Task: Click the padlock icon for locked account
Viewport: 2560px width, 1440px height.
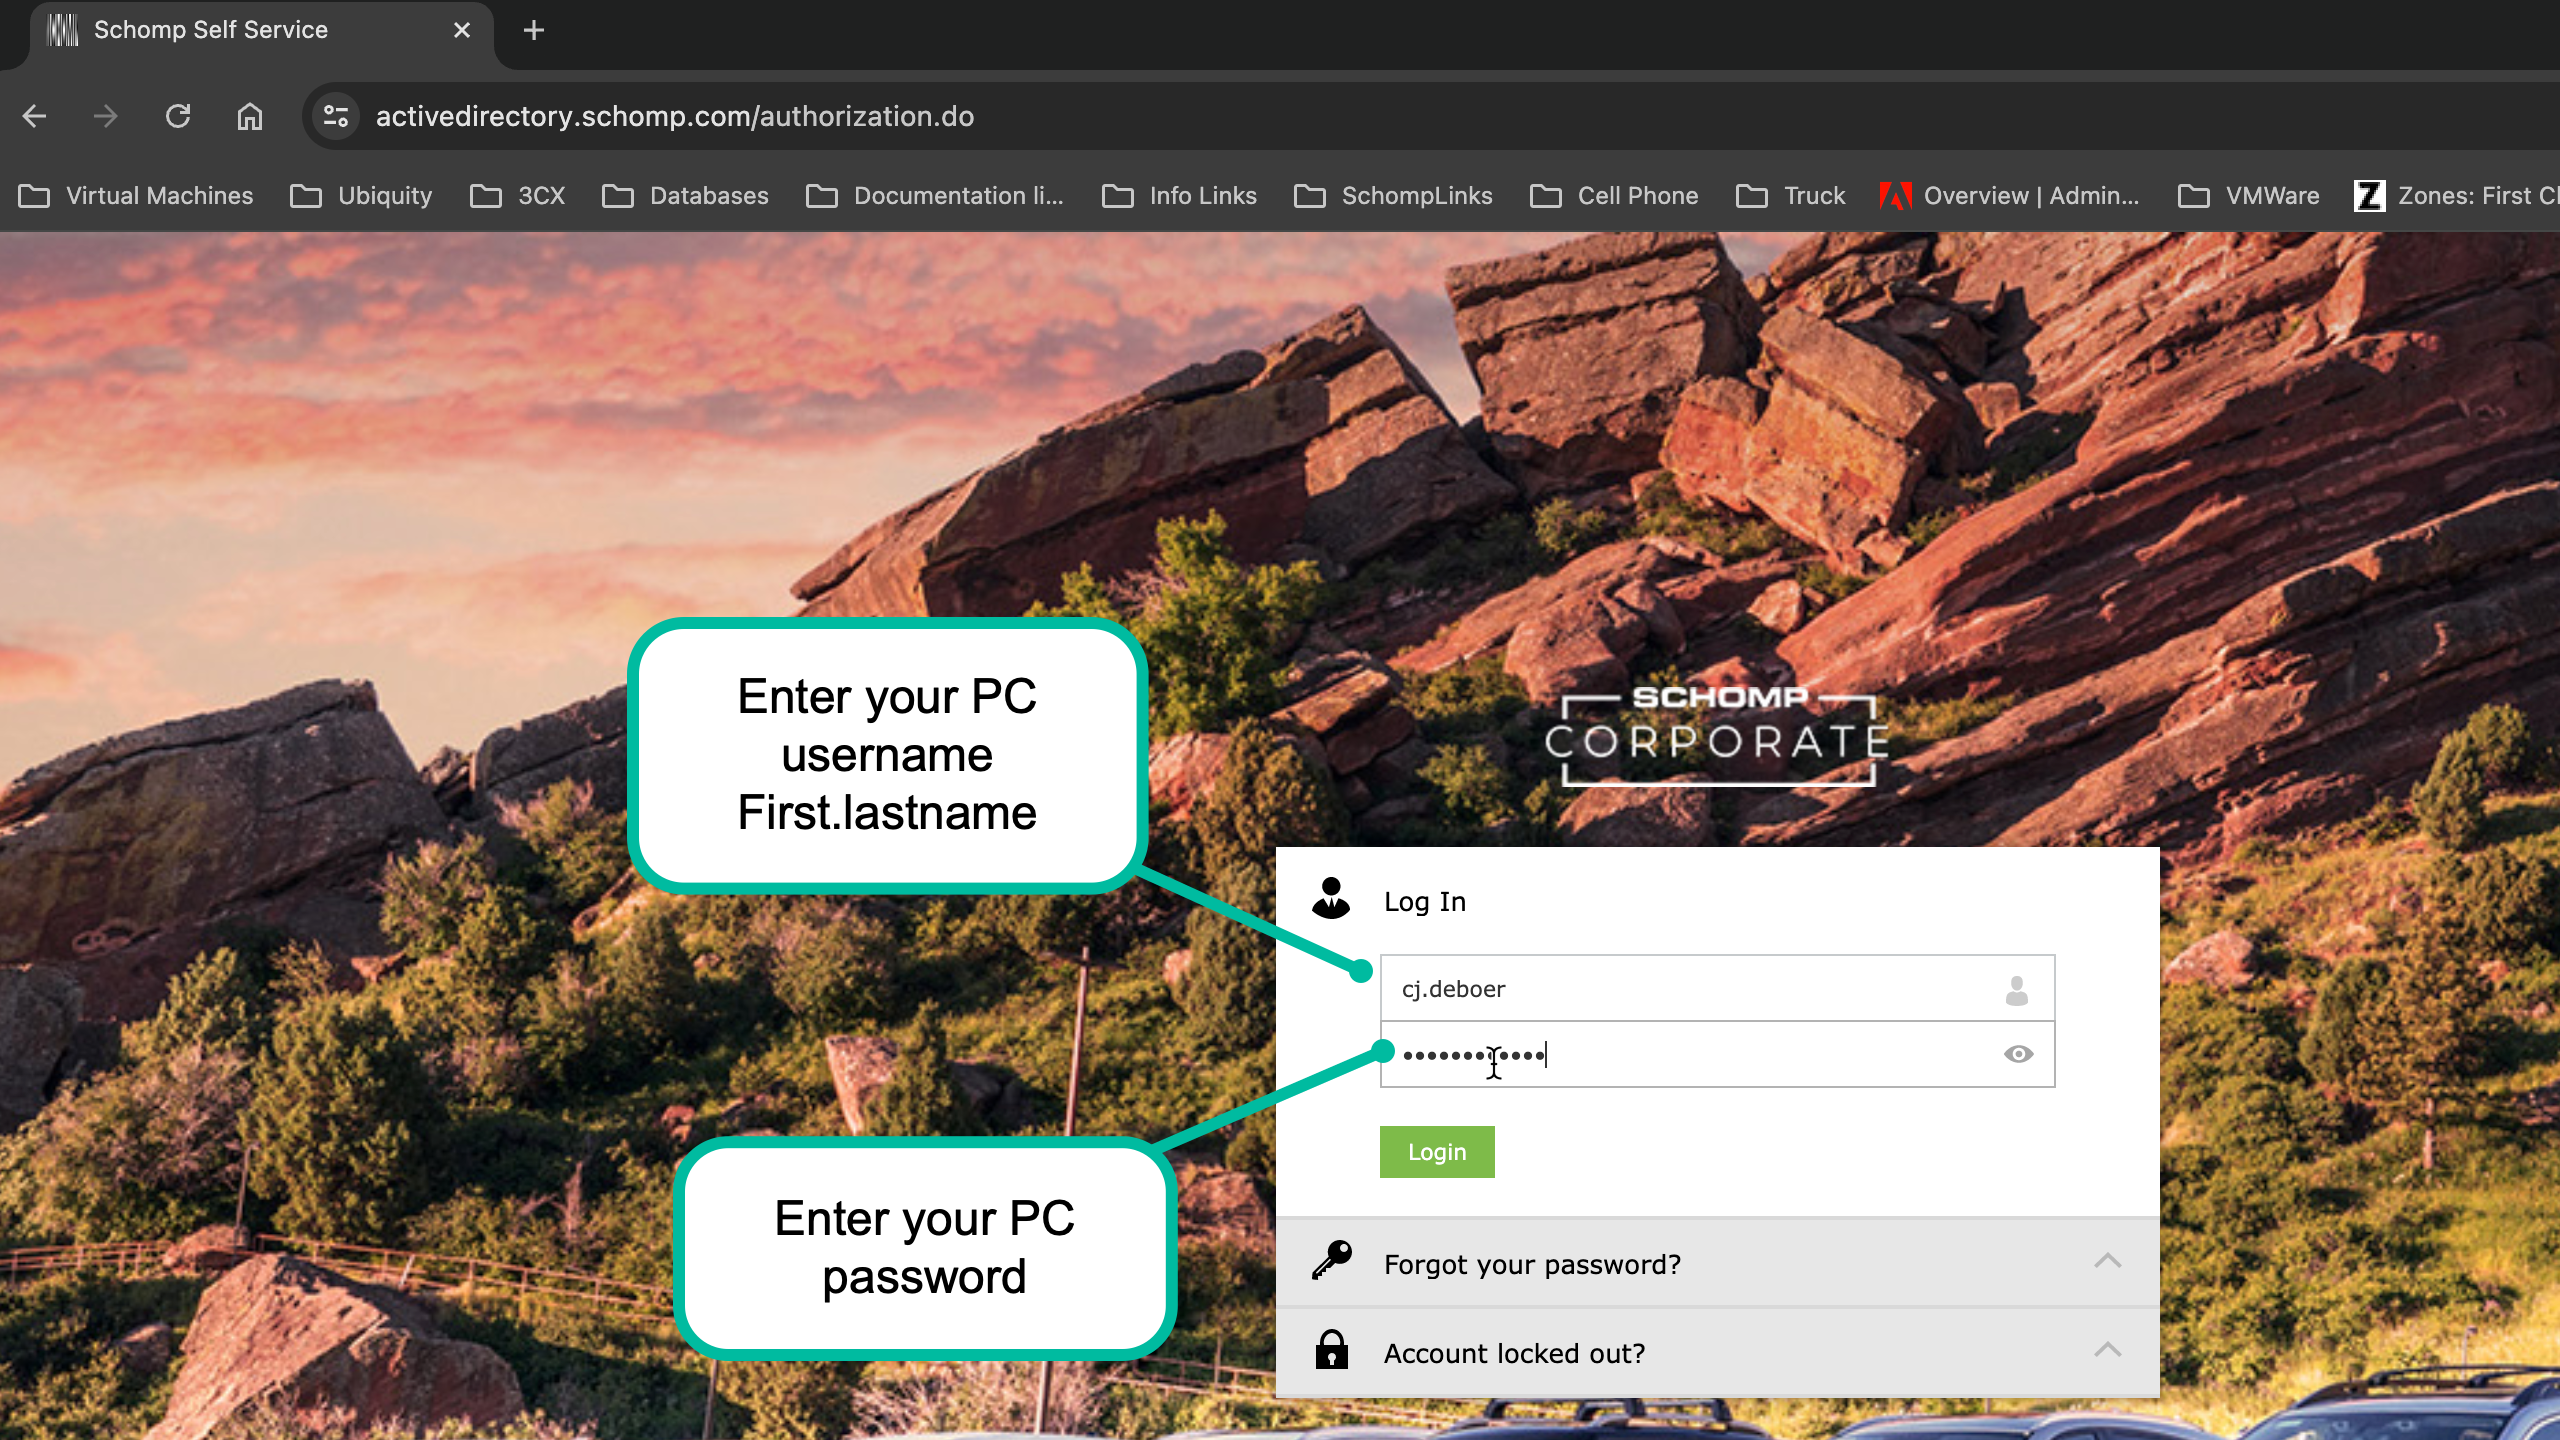Action: [x=1331, y=1351]
